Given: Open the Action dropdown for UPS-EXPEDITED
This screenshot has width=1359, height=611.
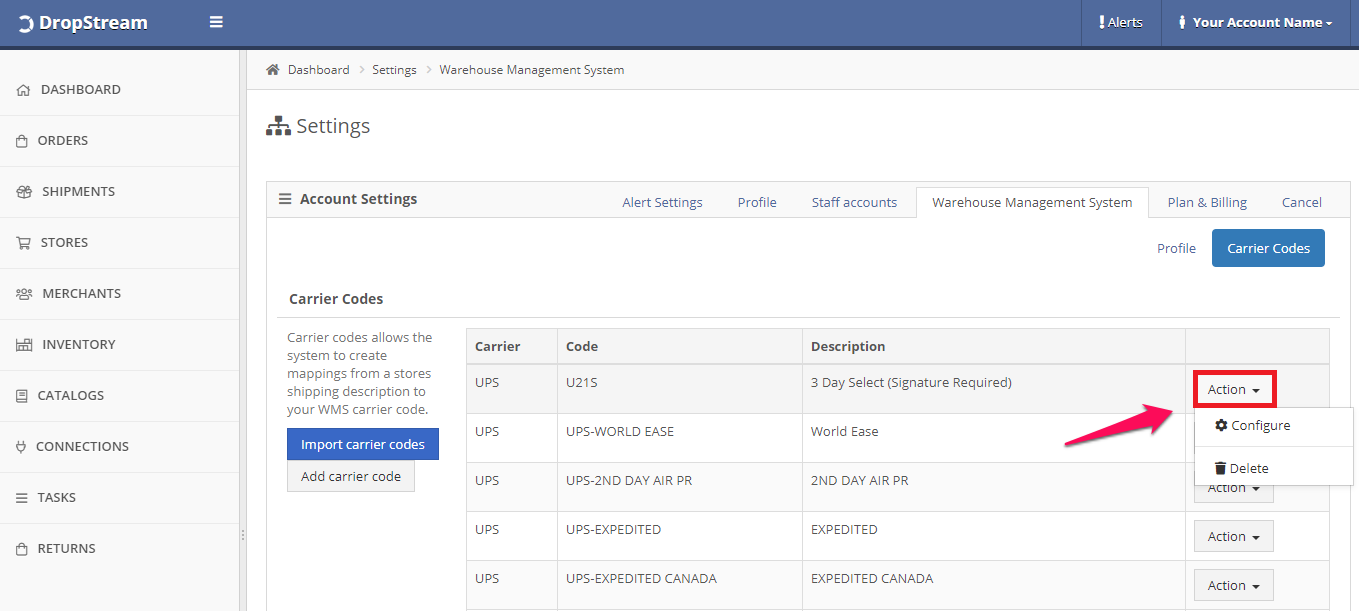Looking at the screenshot, I should (1233, 535).
